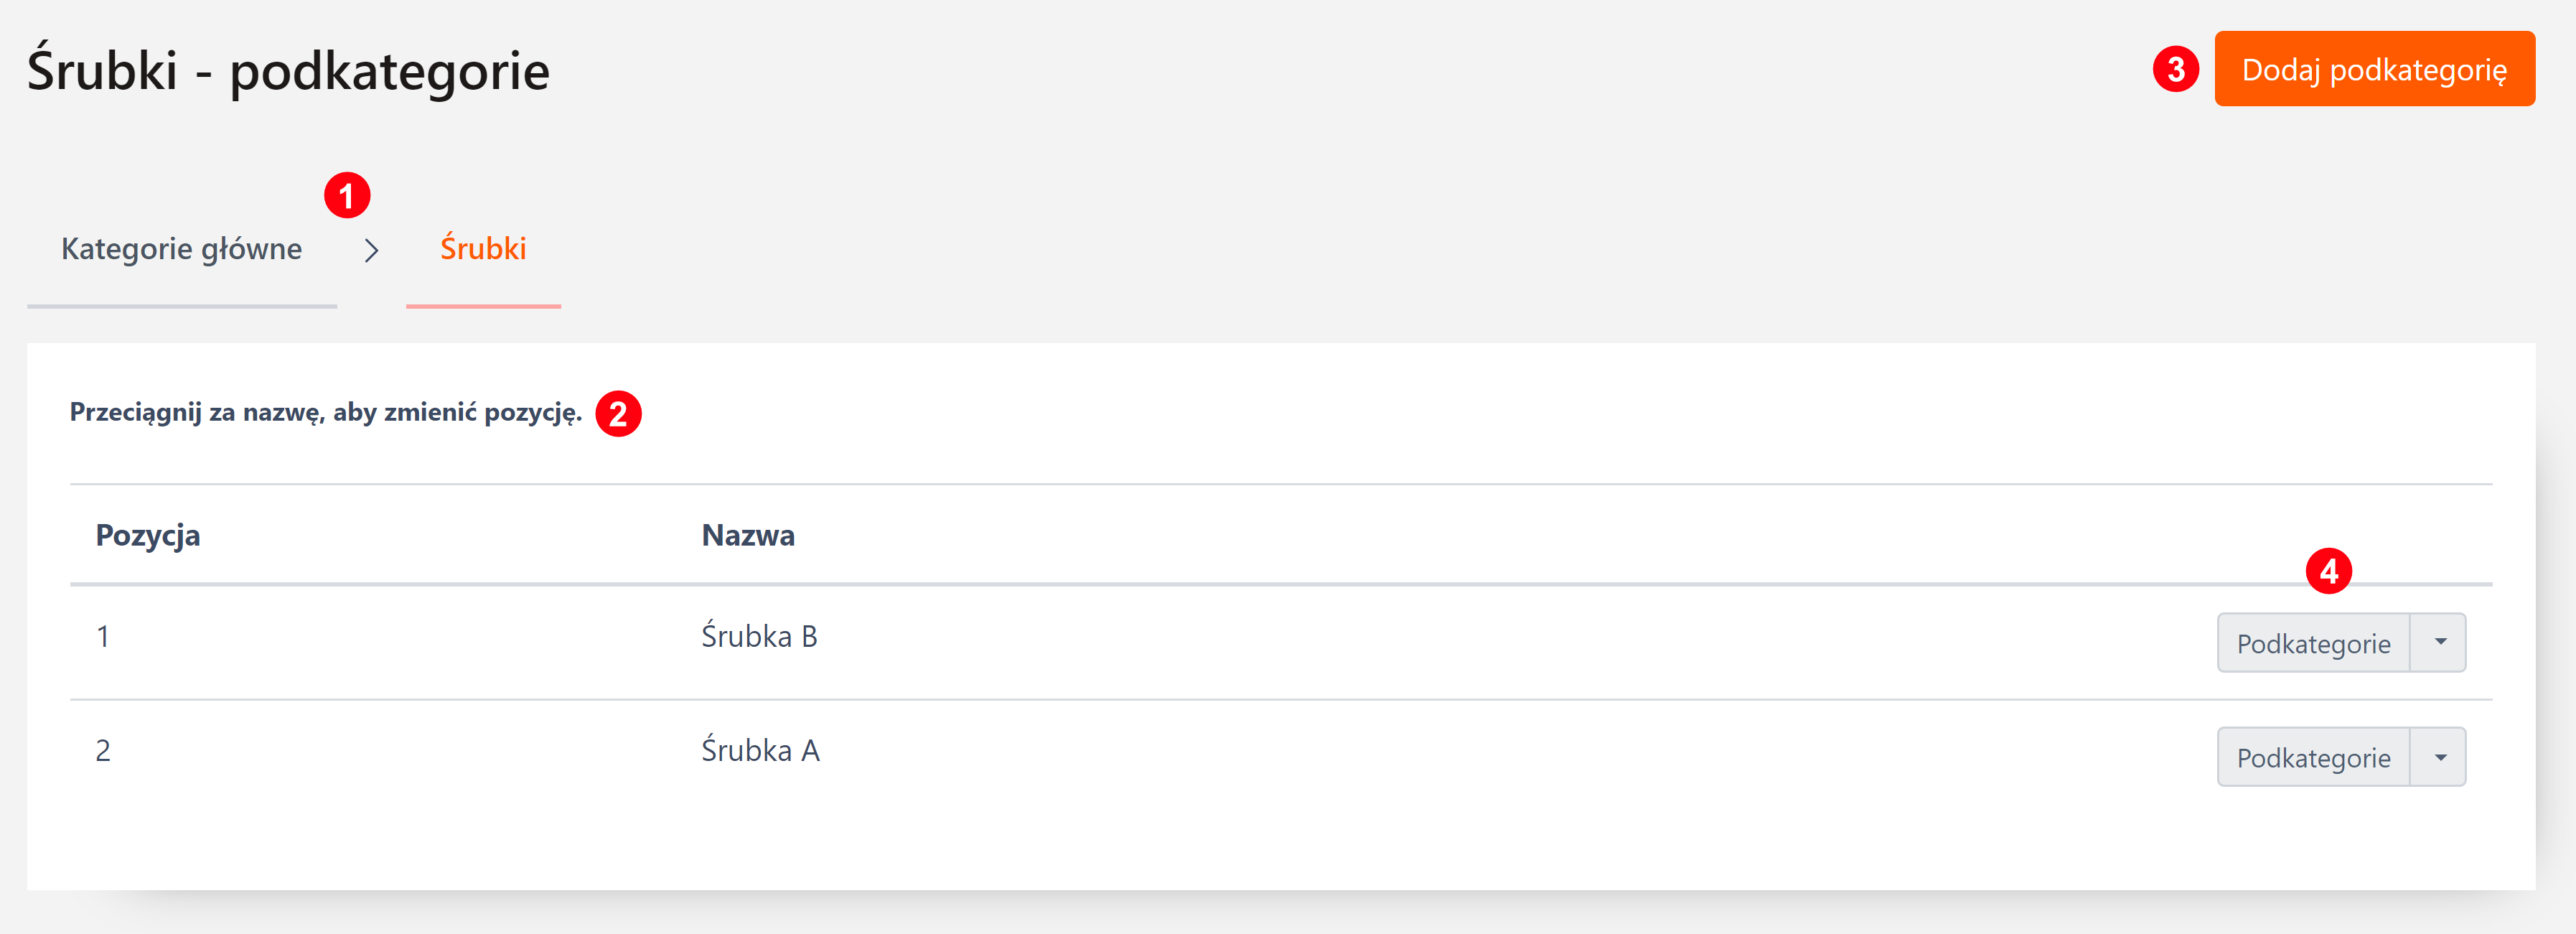Click position number 1 in the table
This screenshot has height=934, width=2576.
tap(103, 636)
